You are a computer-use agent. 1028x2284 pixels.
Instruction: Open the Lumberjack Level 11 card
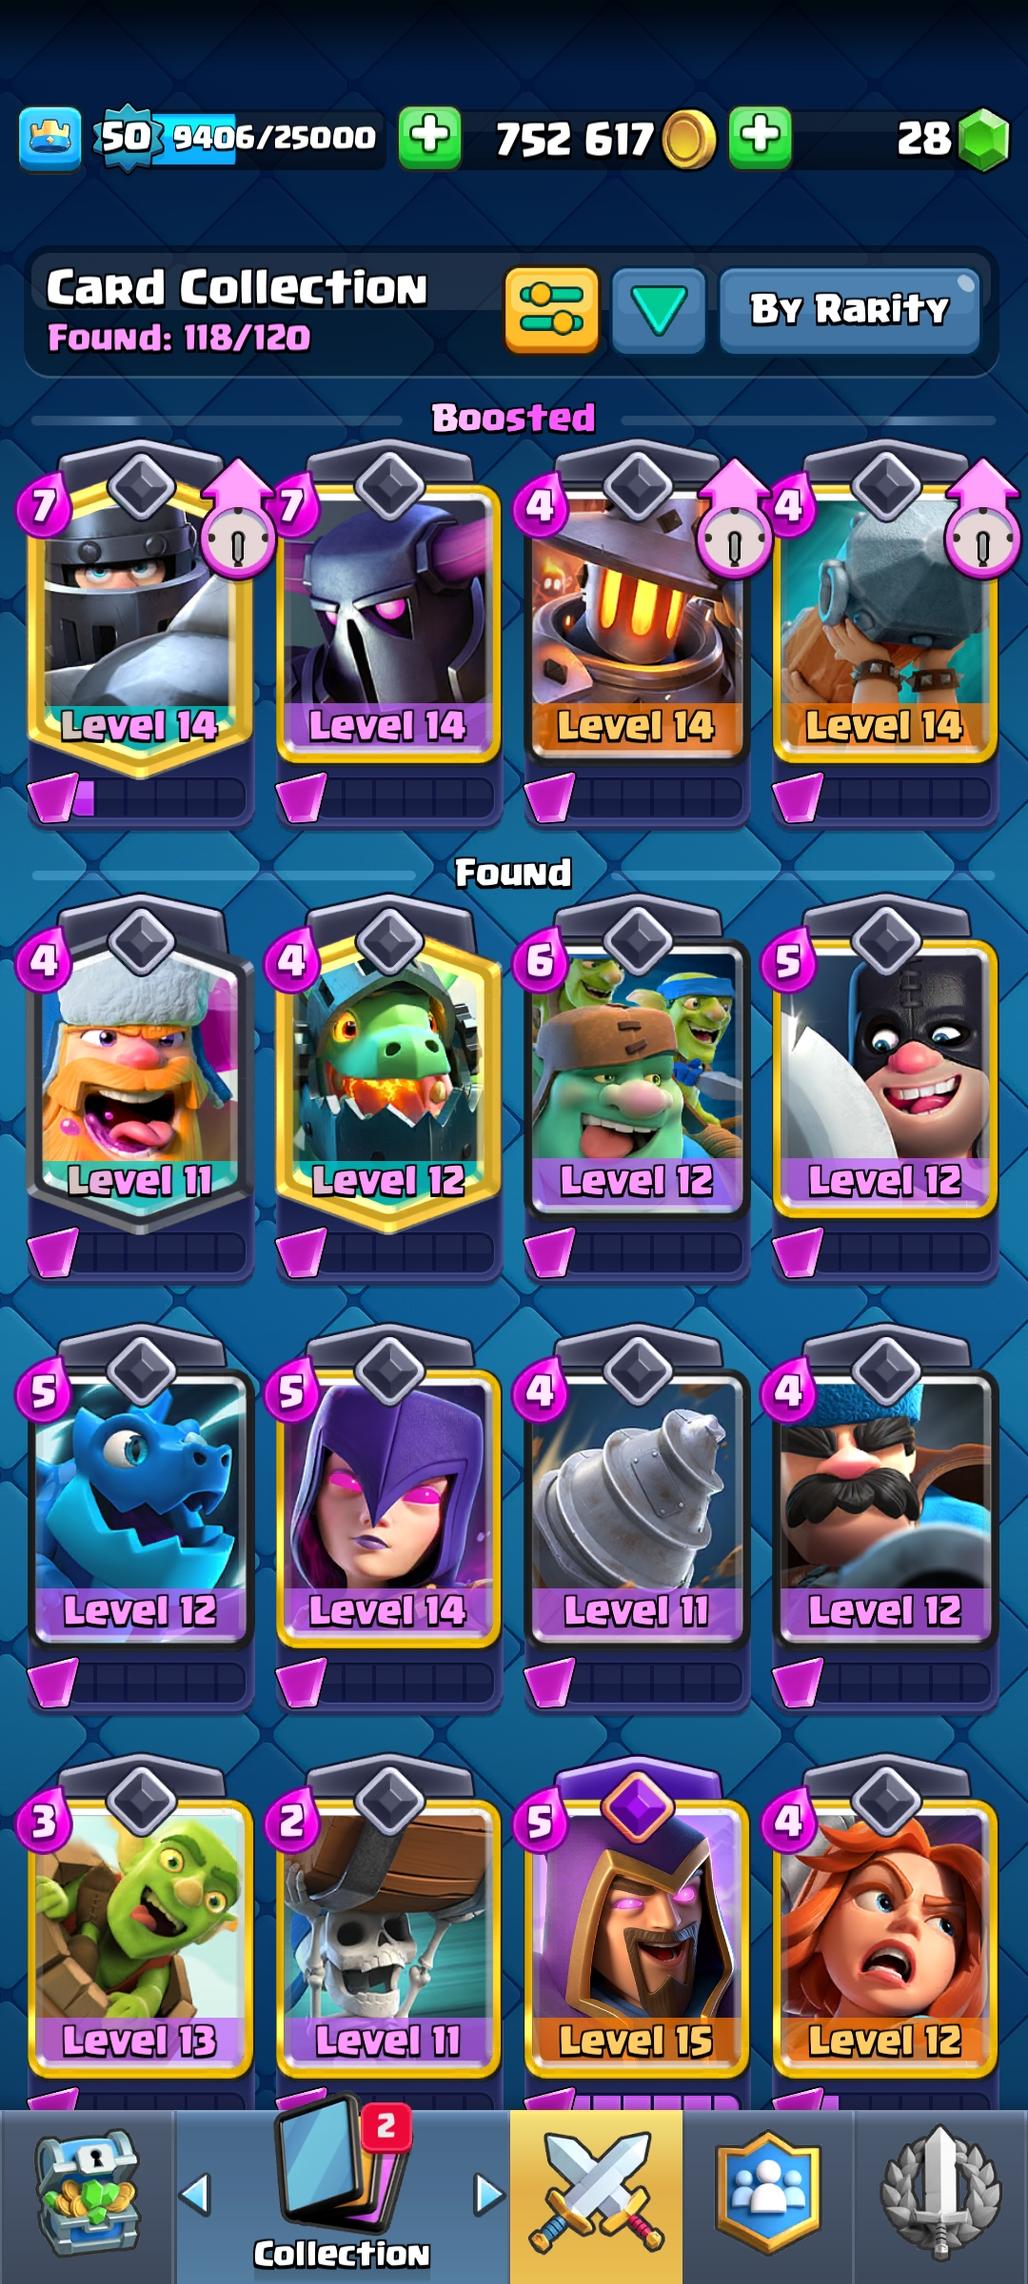tap(140, 1070)
